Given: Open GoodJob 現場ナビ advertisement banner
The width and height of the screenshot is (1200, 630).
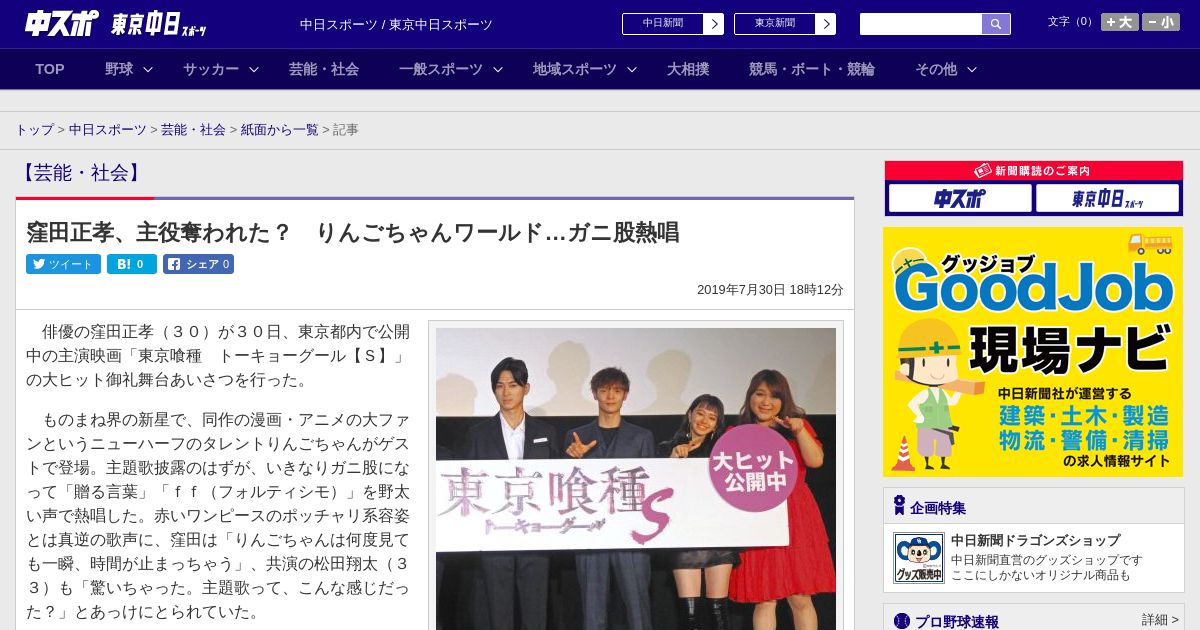Looking at the screenshot, I should pyautogui.click(x=1033, y=352).
